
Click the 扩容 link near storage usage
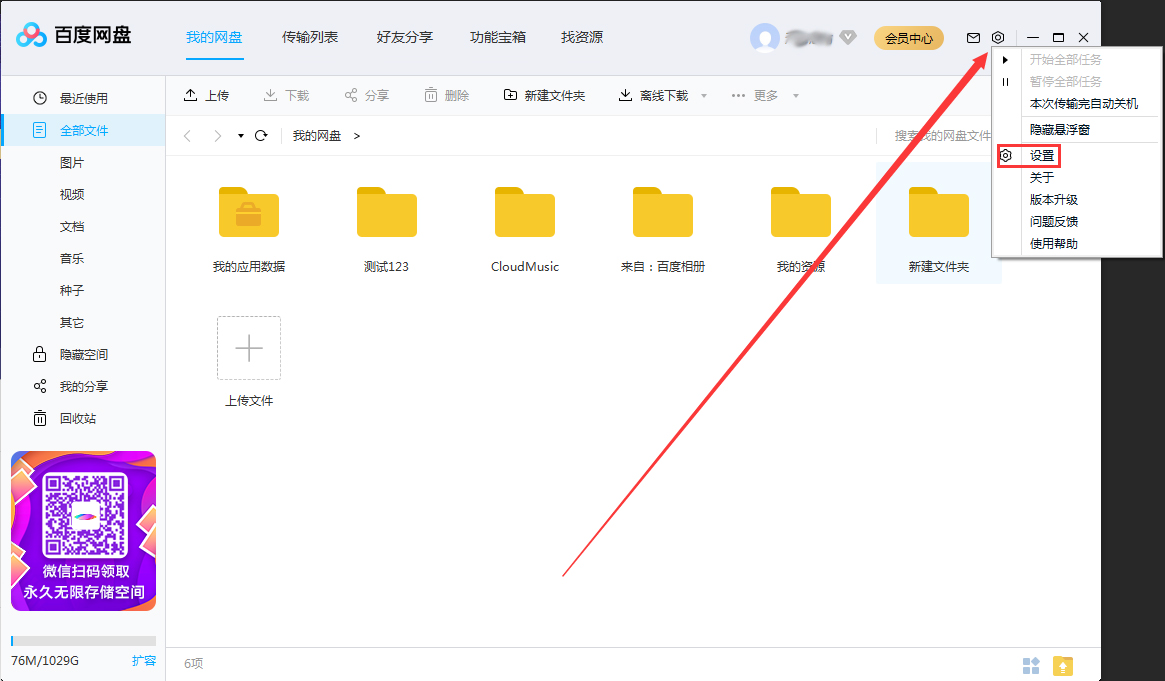143,660
